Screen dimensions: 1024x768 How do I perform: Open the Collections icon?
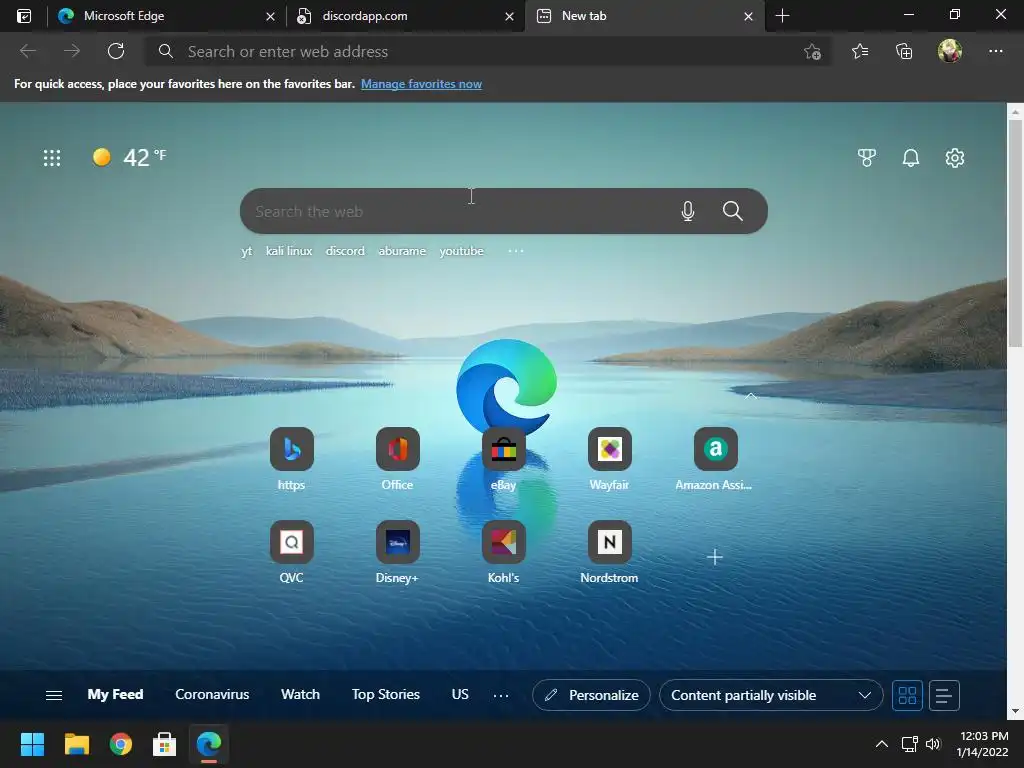(904, 51)
